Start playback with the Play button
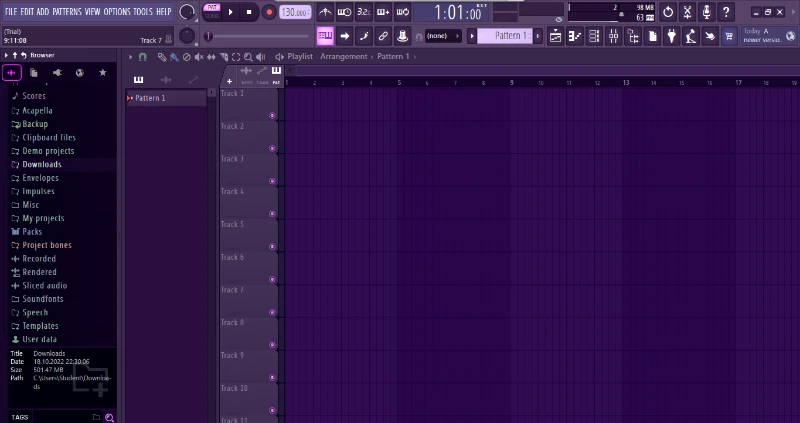Viewport: 800px width, 423px height. 231,12
